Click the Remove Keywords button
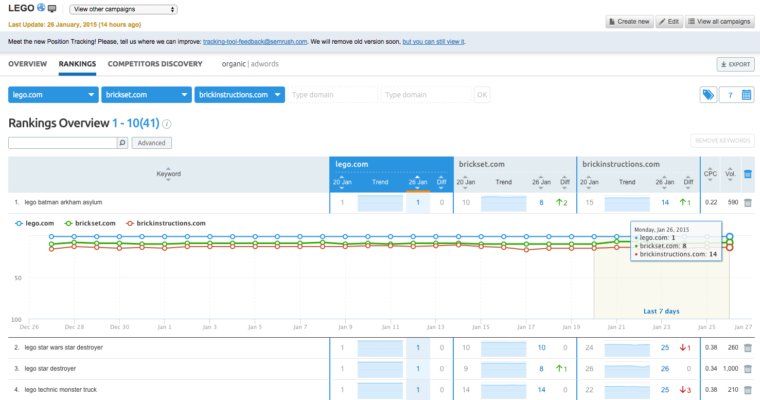 point(722,141)
